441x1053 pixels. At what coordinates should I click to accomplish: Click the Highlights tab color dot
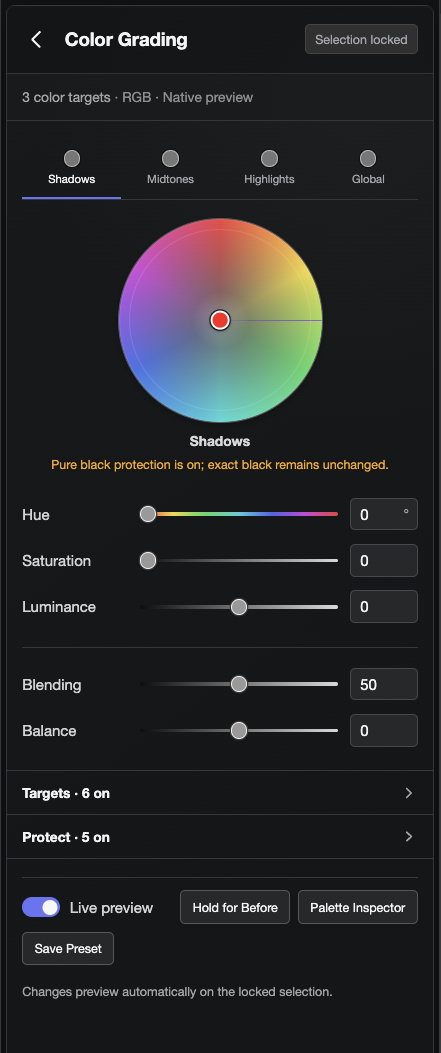point(269,158)
